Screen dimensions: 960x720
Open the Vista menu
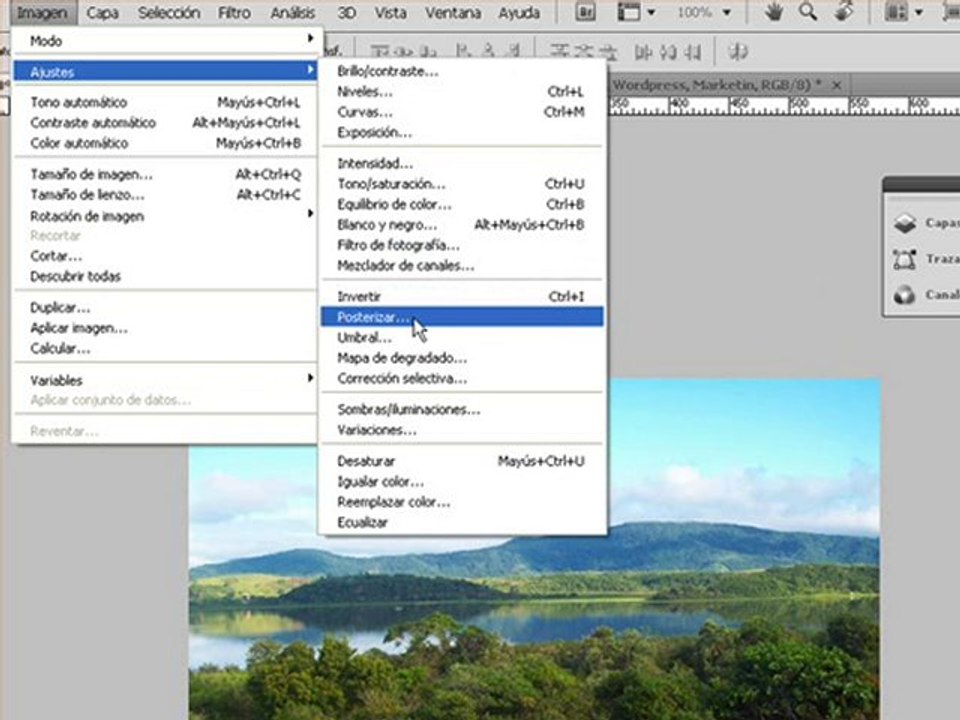pos(391,12)
